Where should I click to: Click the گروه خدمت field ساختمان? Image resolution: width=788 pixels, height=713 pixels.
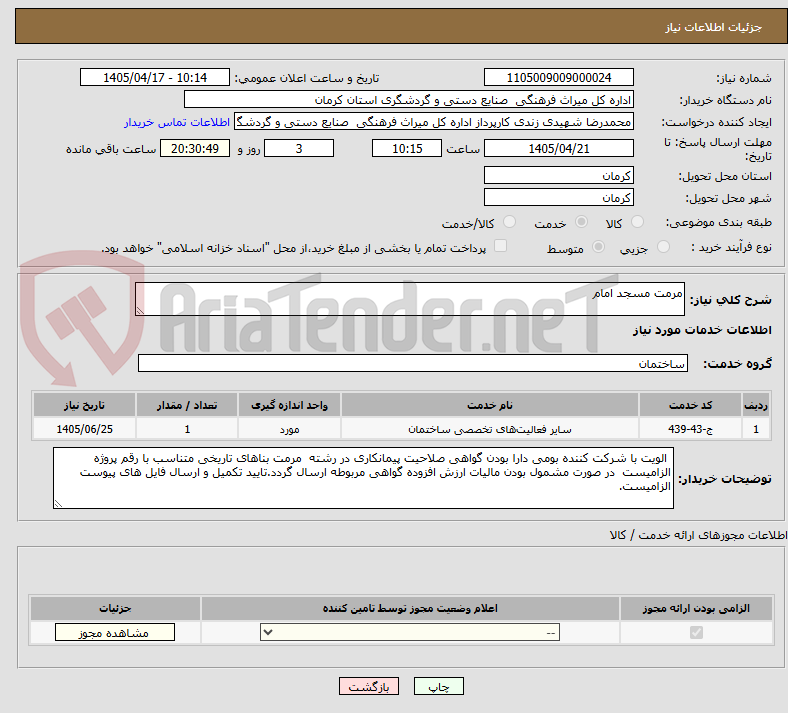tap(413, 363)
